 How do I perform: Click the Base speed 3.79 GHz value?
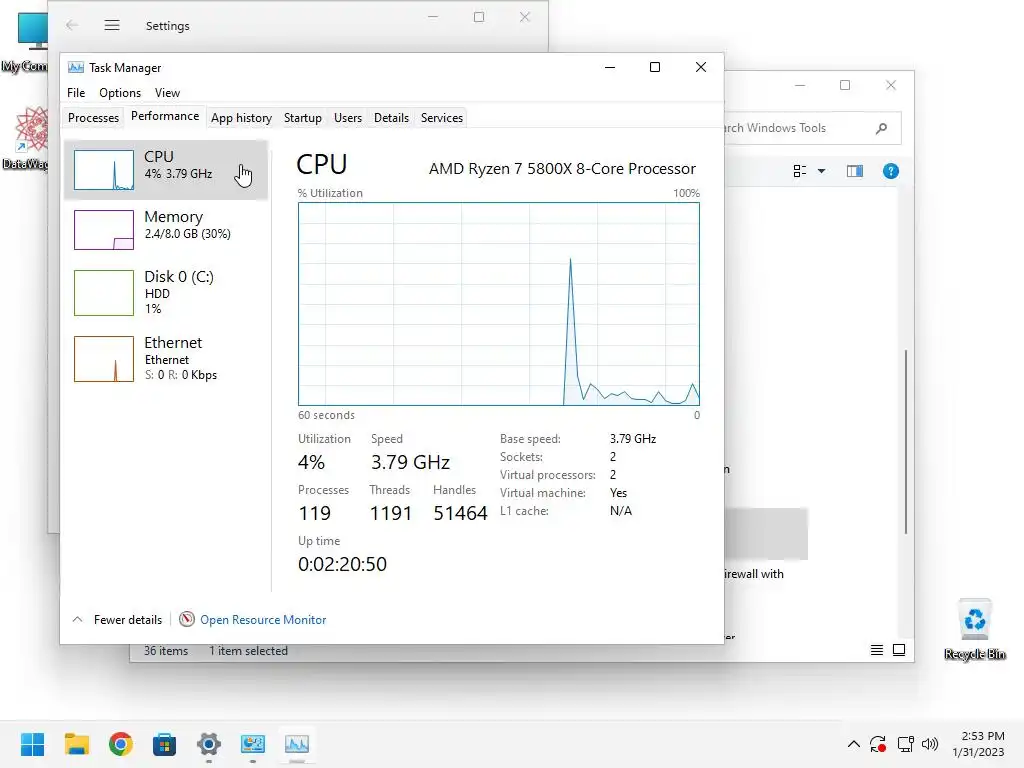633,439
